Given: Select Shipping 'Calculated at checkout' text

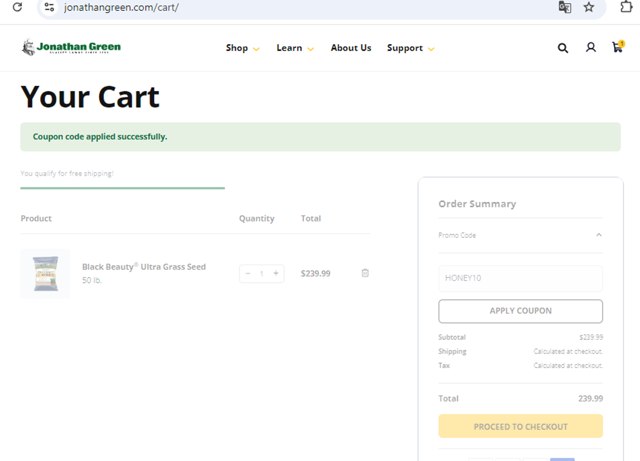Looking at the screenshot, I should pyautogui.click(x=568, y=351).
